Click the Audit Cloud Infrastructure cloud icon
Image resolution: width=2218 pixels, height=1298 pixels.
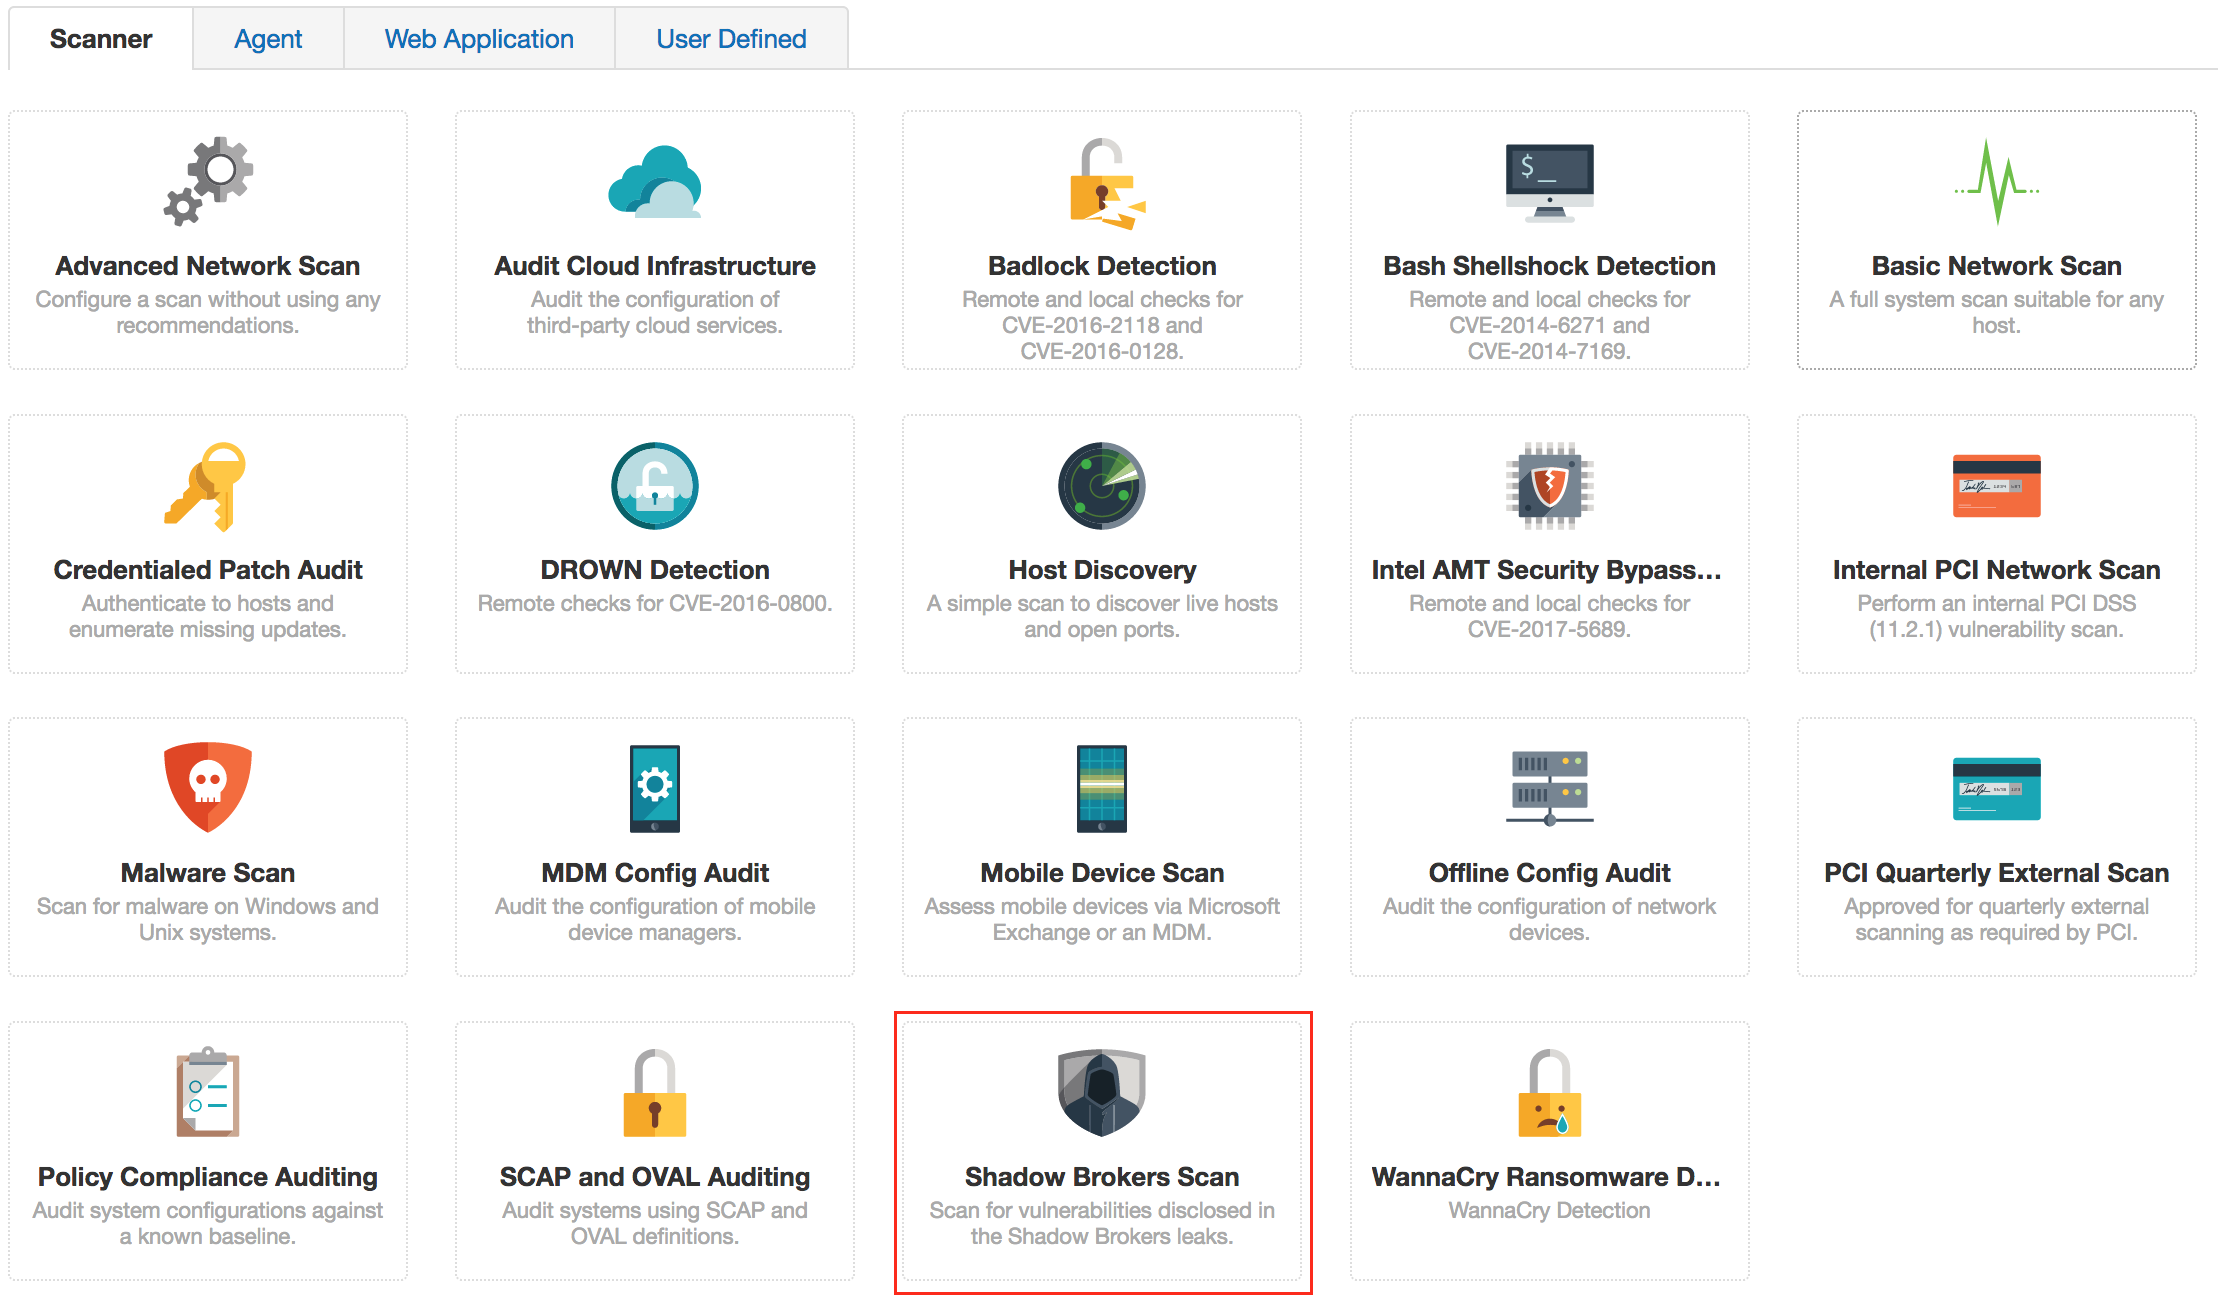point(655,182)
